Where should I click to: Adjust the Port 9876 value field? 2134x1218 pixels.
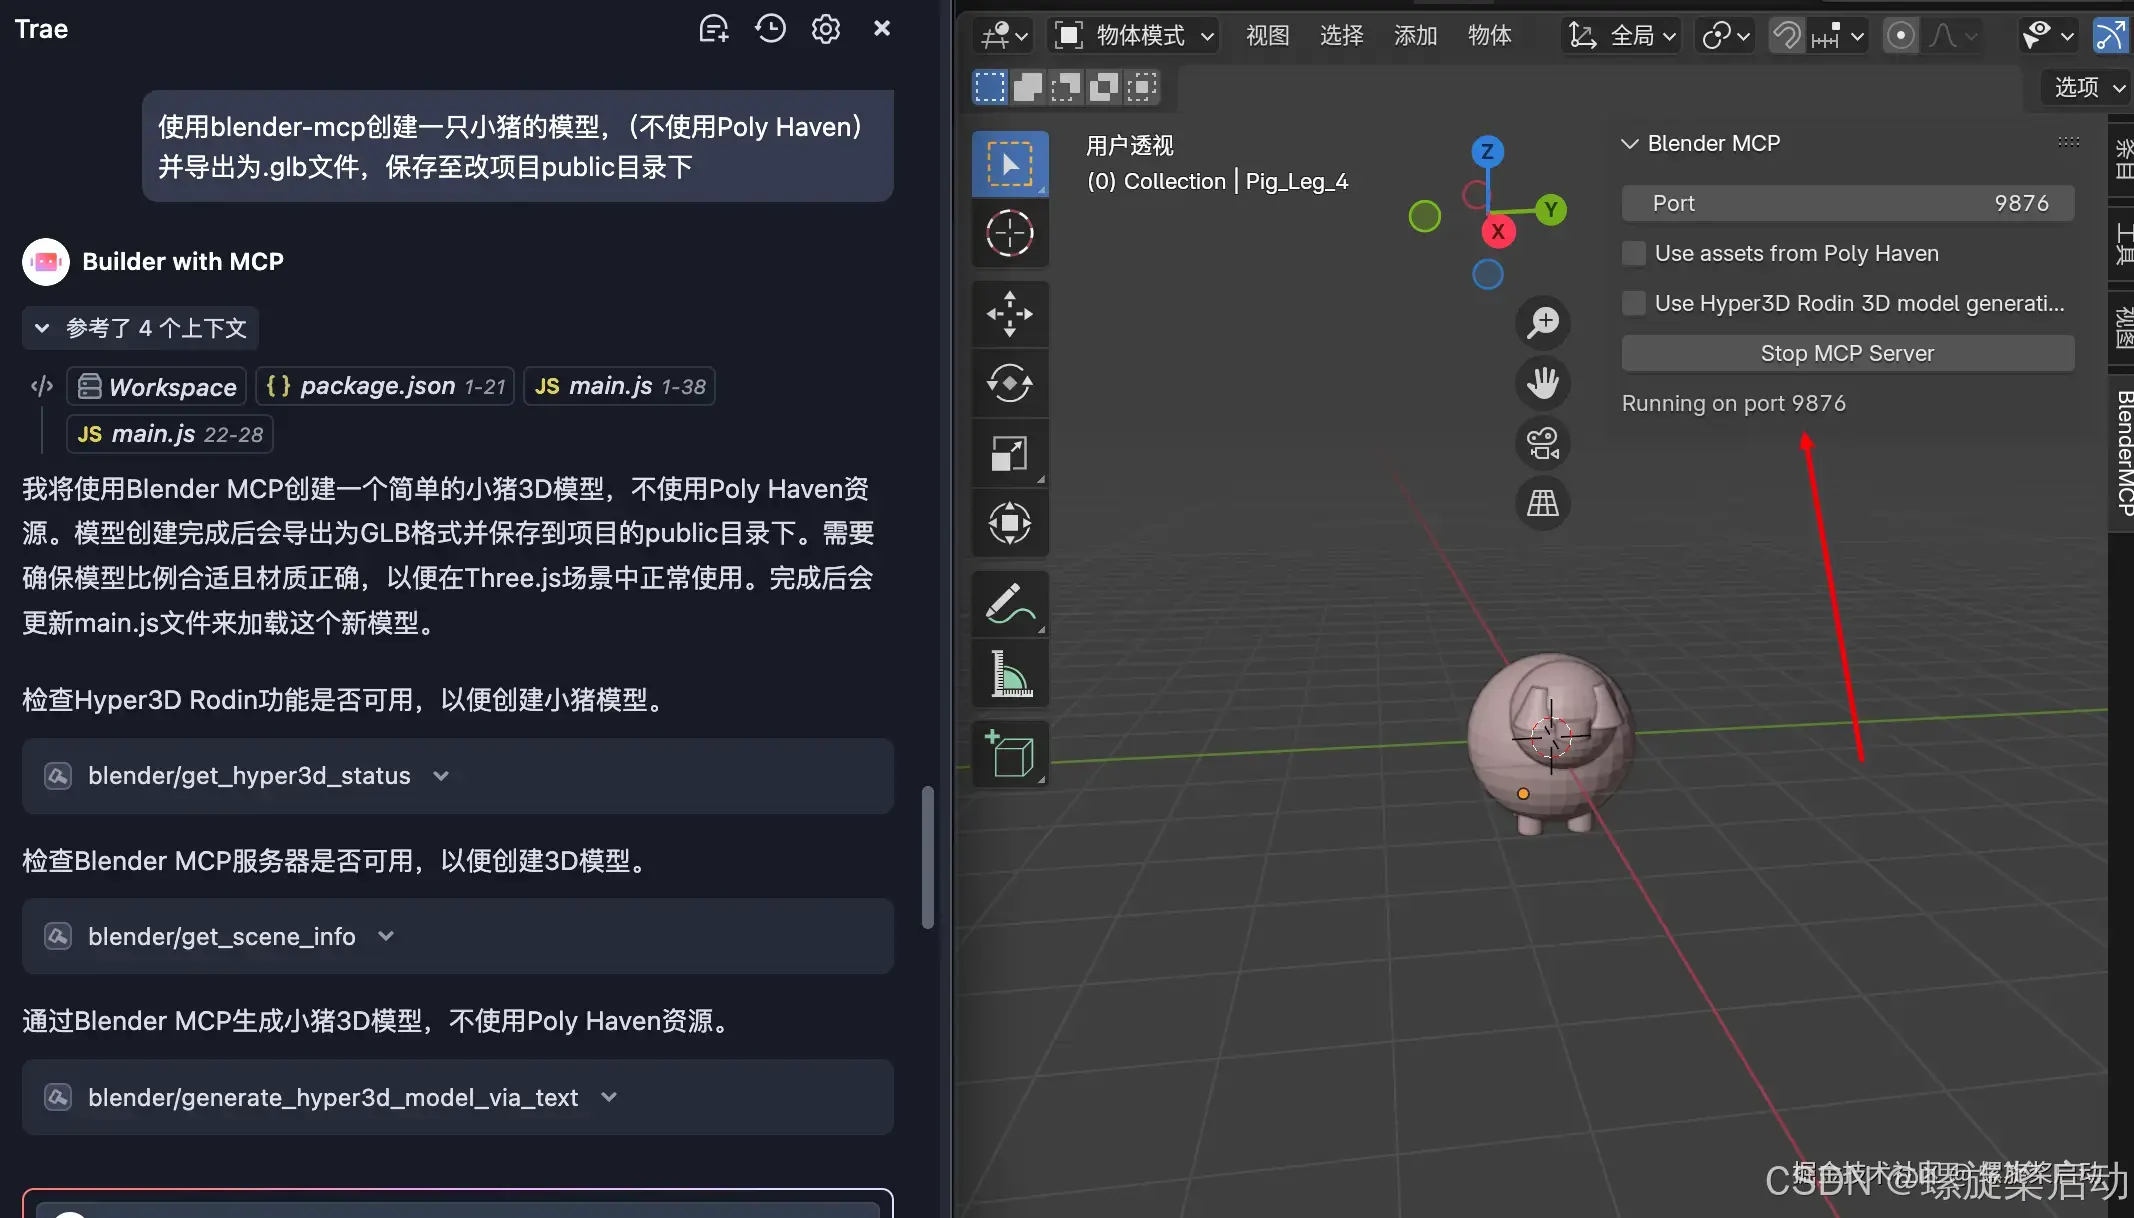[1846, 202]
